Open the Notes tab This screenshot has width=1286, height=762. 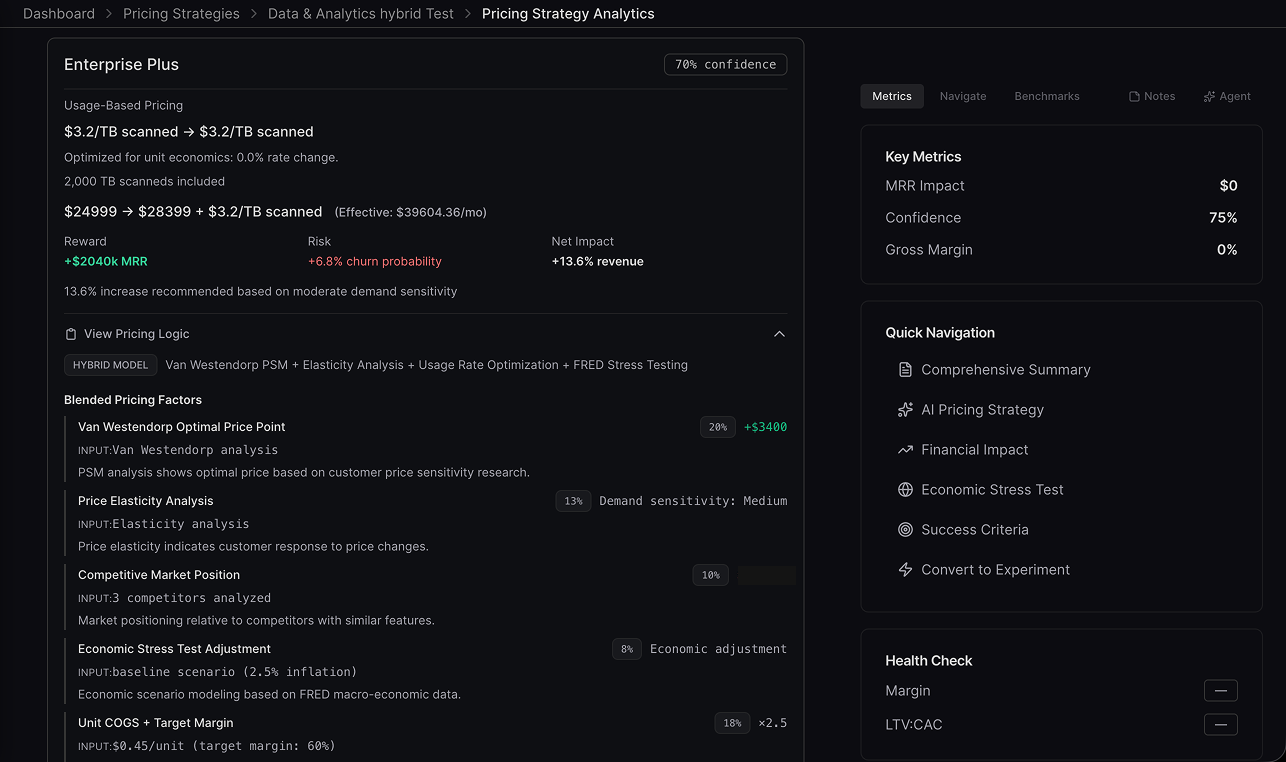point(1152,96)
